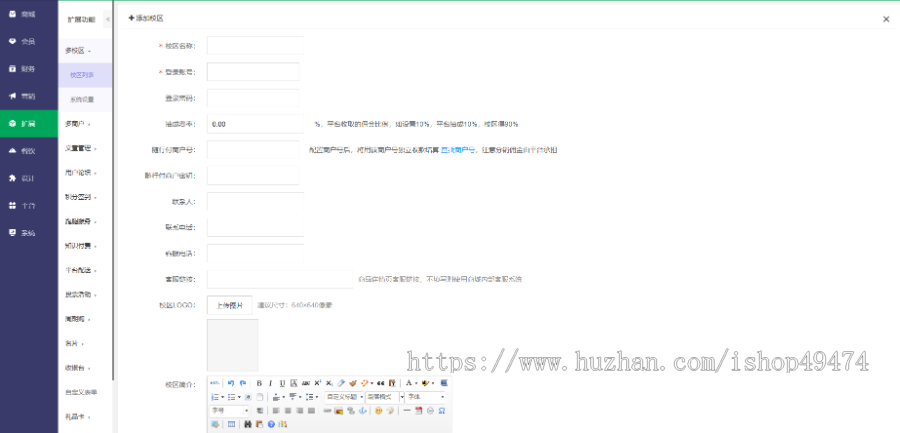Image resolution: width=900 pixels, height=433 pixels.
Task: Insert an image via the picture icon
Action: tap(339, 411)
